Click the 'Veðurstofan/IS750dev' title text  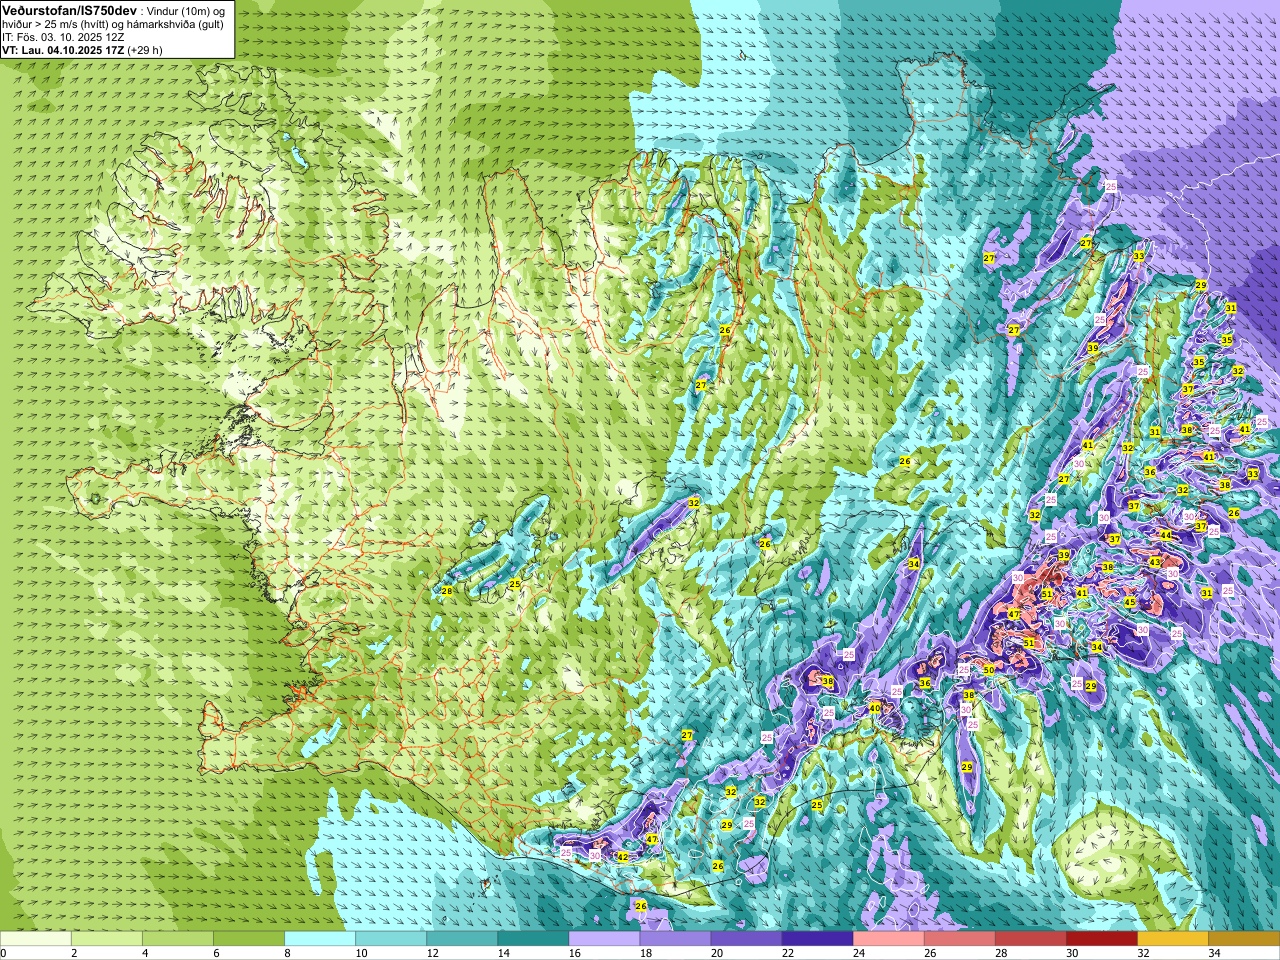[69, 10]
